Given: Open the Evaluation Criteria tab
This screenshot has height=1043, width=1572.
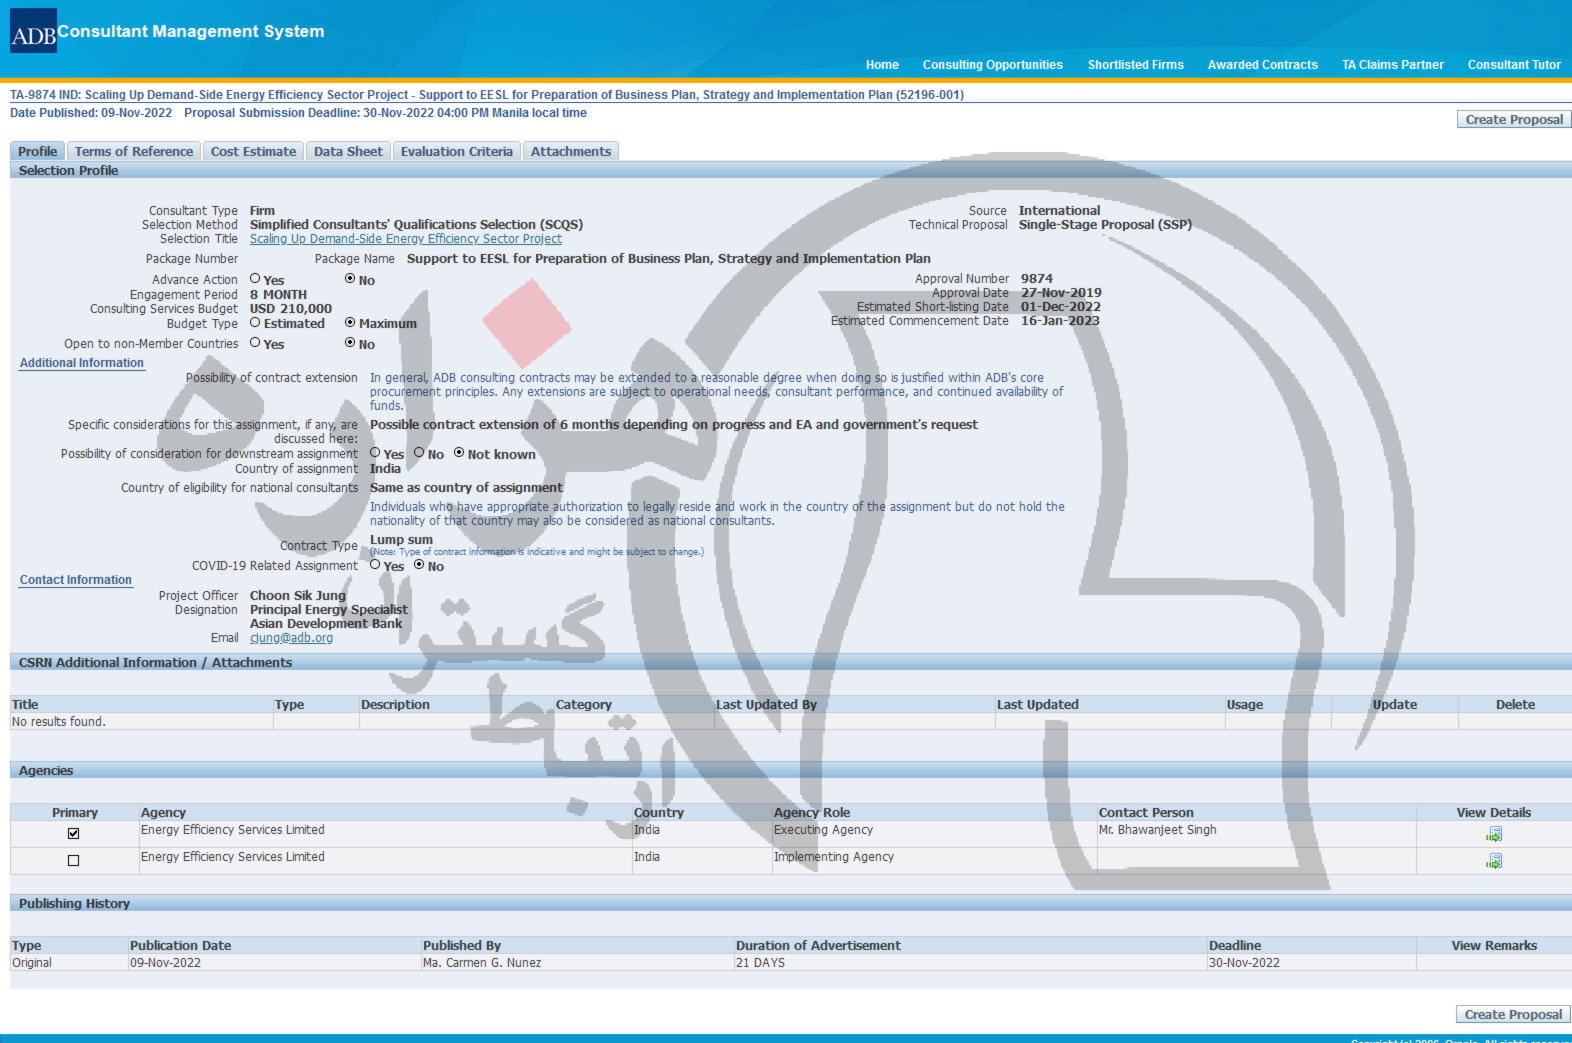Looking at the screenshot, I should 457,151.
